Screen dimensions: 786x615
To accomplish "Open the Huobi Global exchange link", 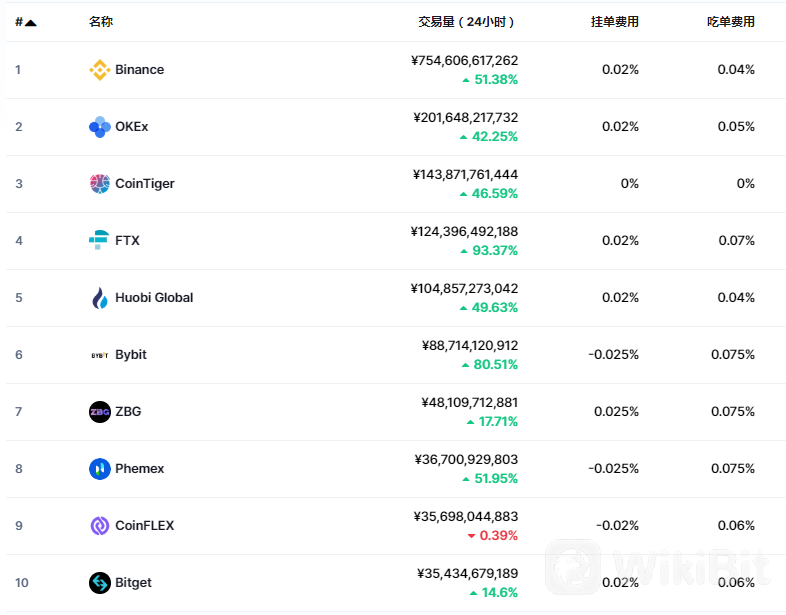I will (x=154, y=298).
